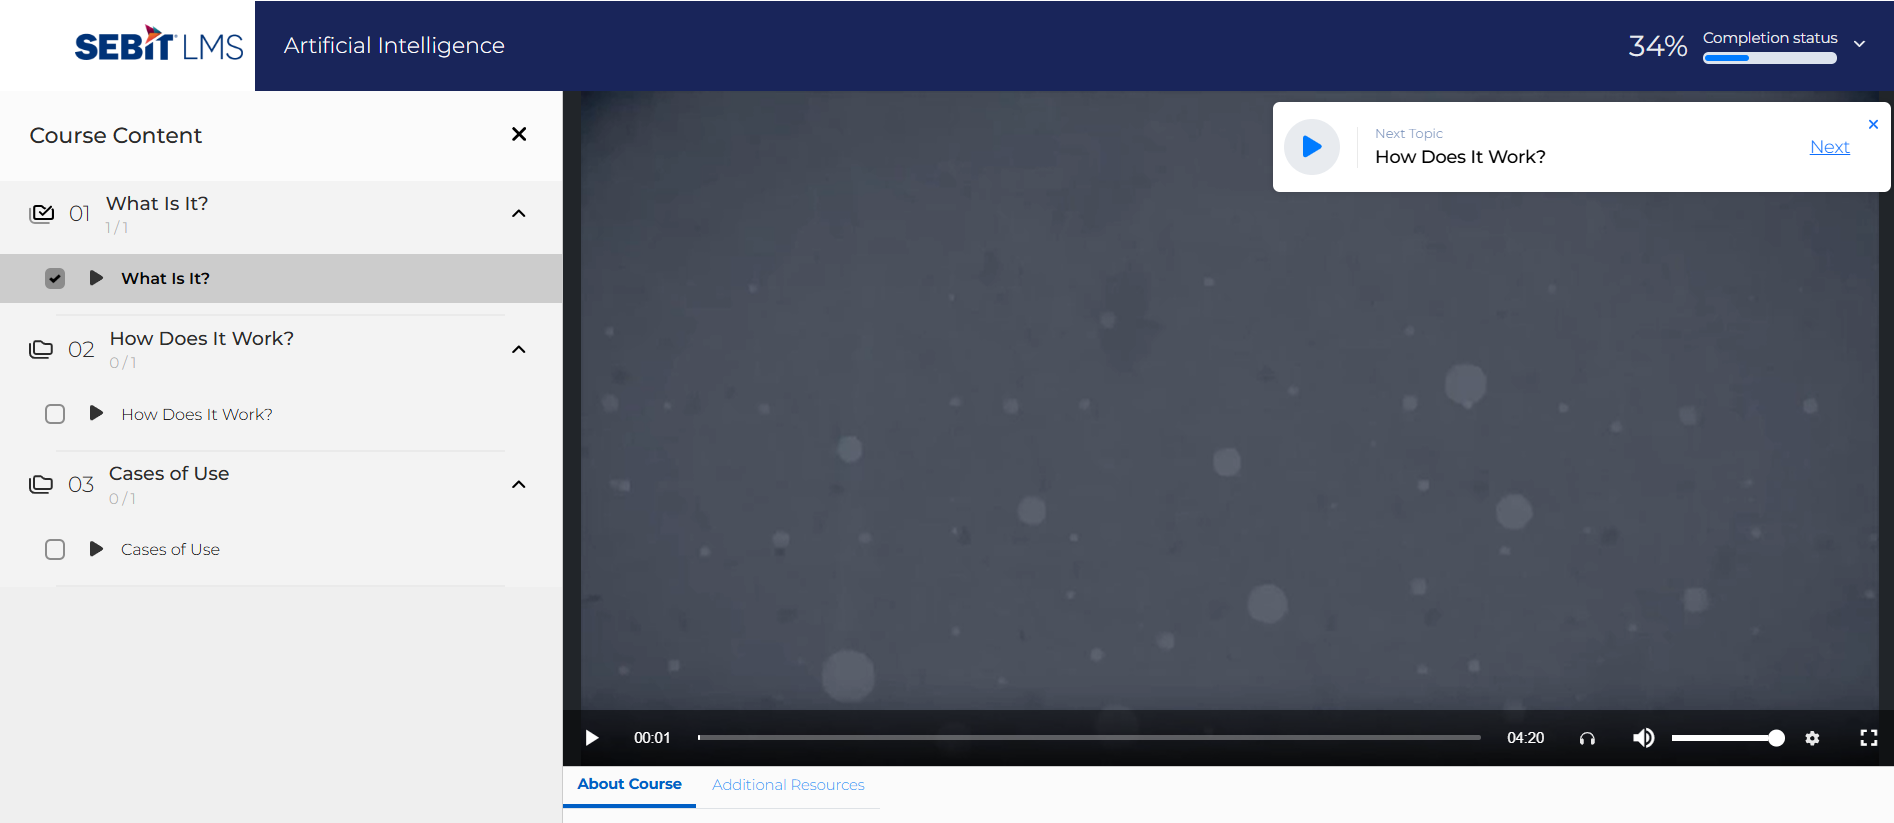Toggle the 'What Is It?' lesson checkbox
Viewport: 1894px width, 823px height.
[55, 278]
